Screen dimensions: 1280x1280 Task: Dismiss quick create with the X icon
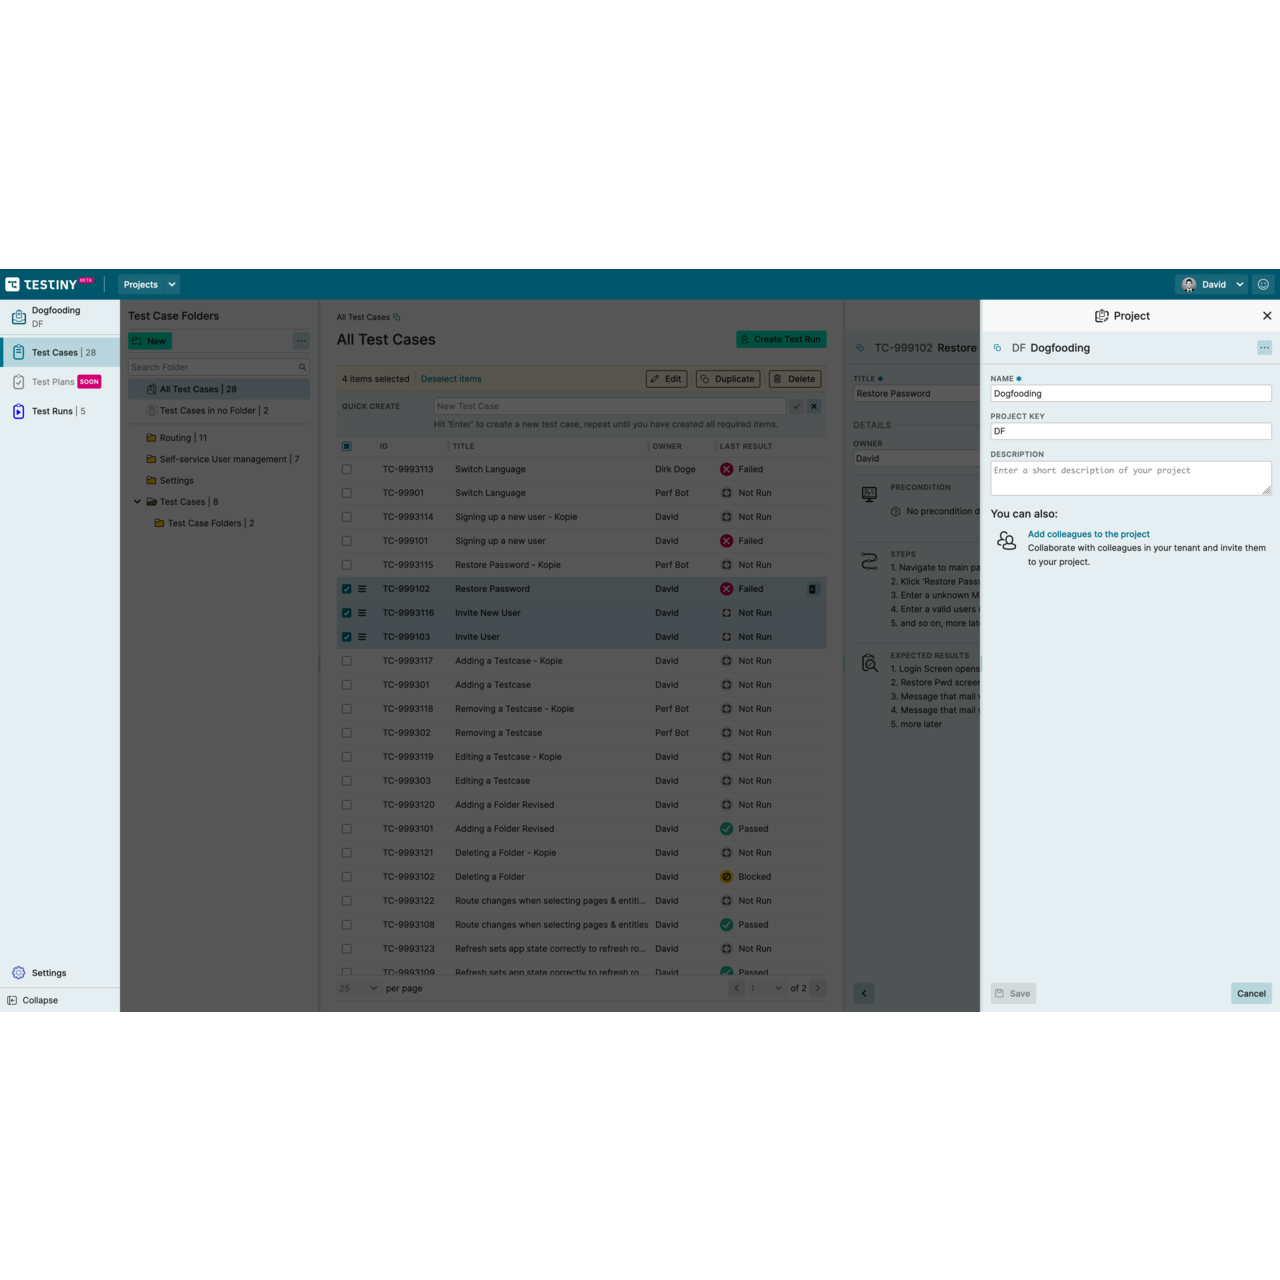(x=814, y=406)
